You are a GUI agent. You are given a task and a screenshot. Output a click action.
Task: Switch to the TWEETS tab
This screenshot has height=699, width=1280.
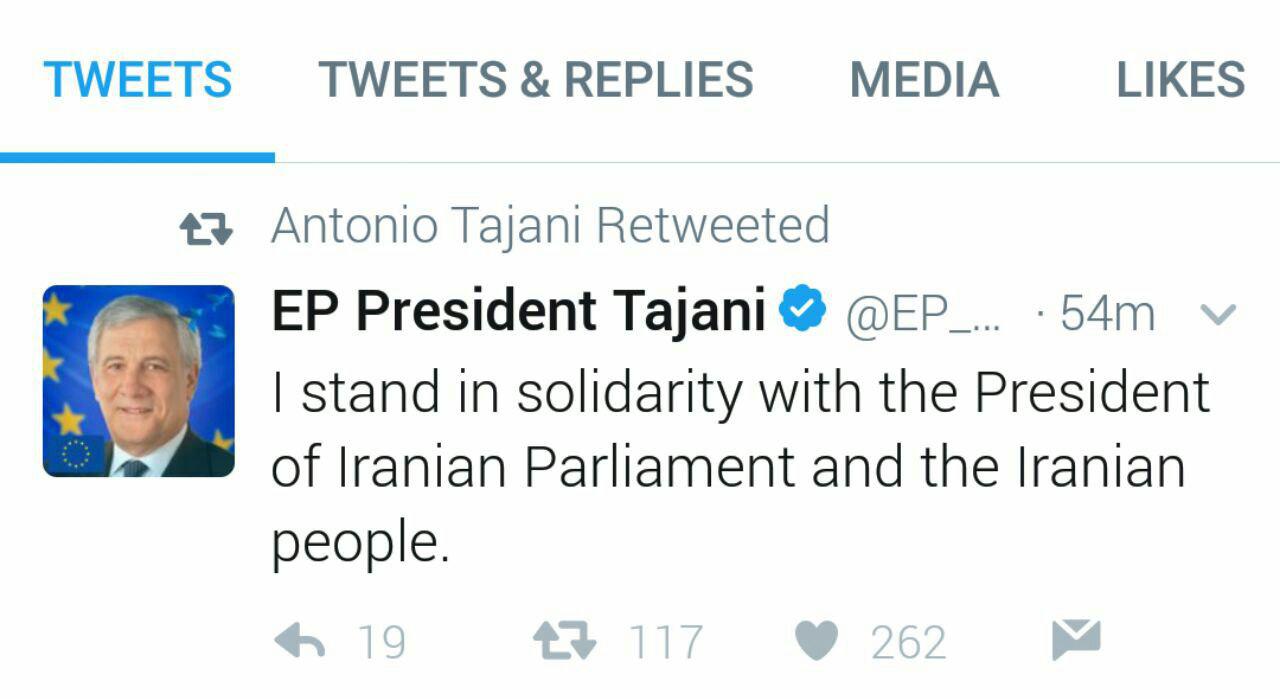(x=138, y=80)
